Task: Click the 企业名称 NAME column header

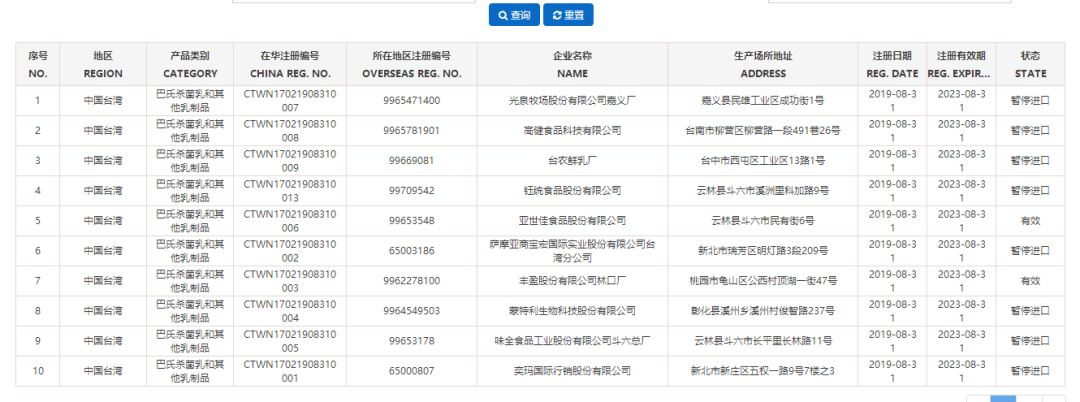Action: point(572,65)
